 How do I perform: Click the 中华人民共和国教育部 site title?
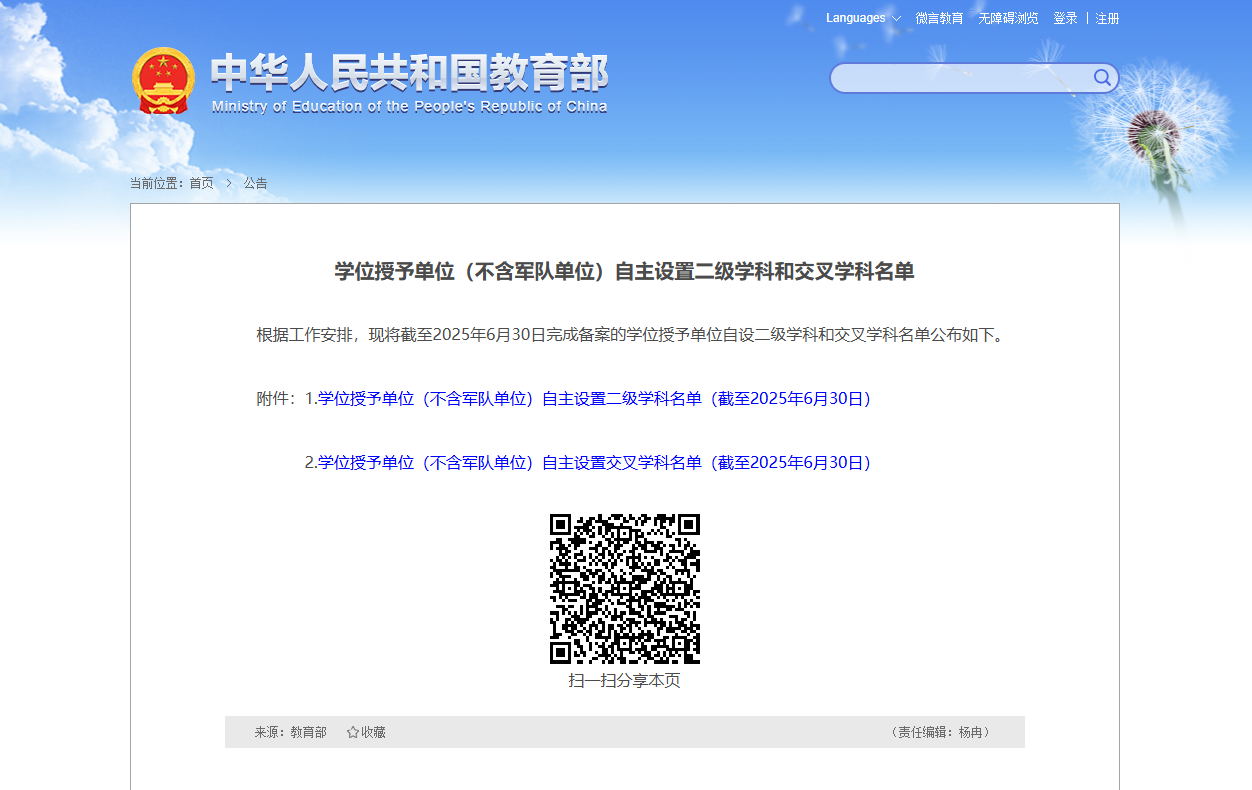pyautogui.click(x=409, y=75)
